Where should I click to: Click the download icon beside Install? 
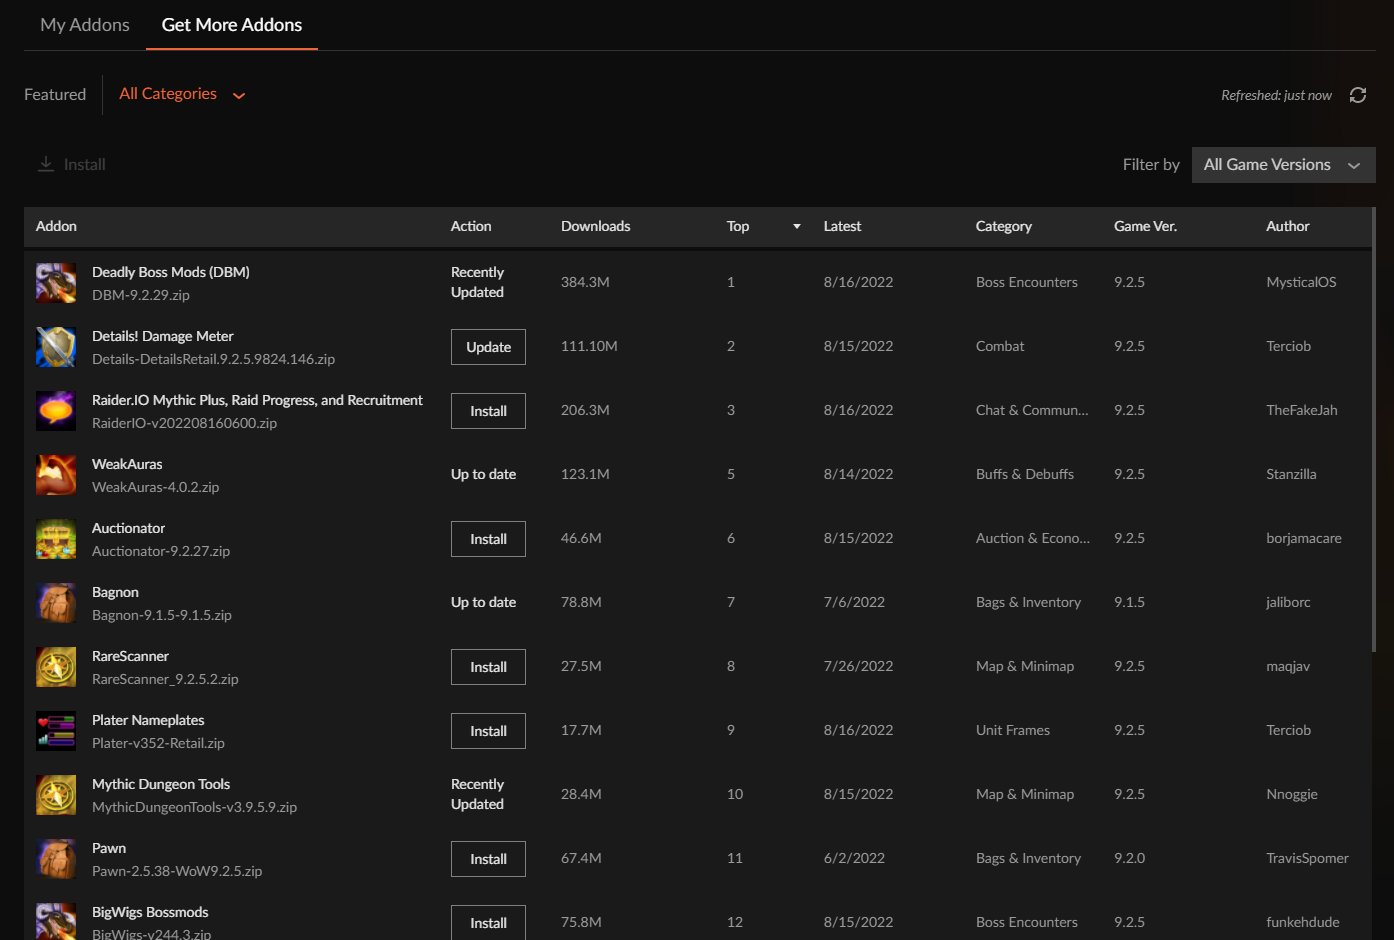coord(45,163)
